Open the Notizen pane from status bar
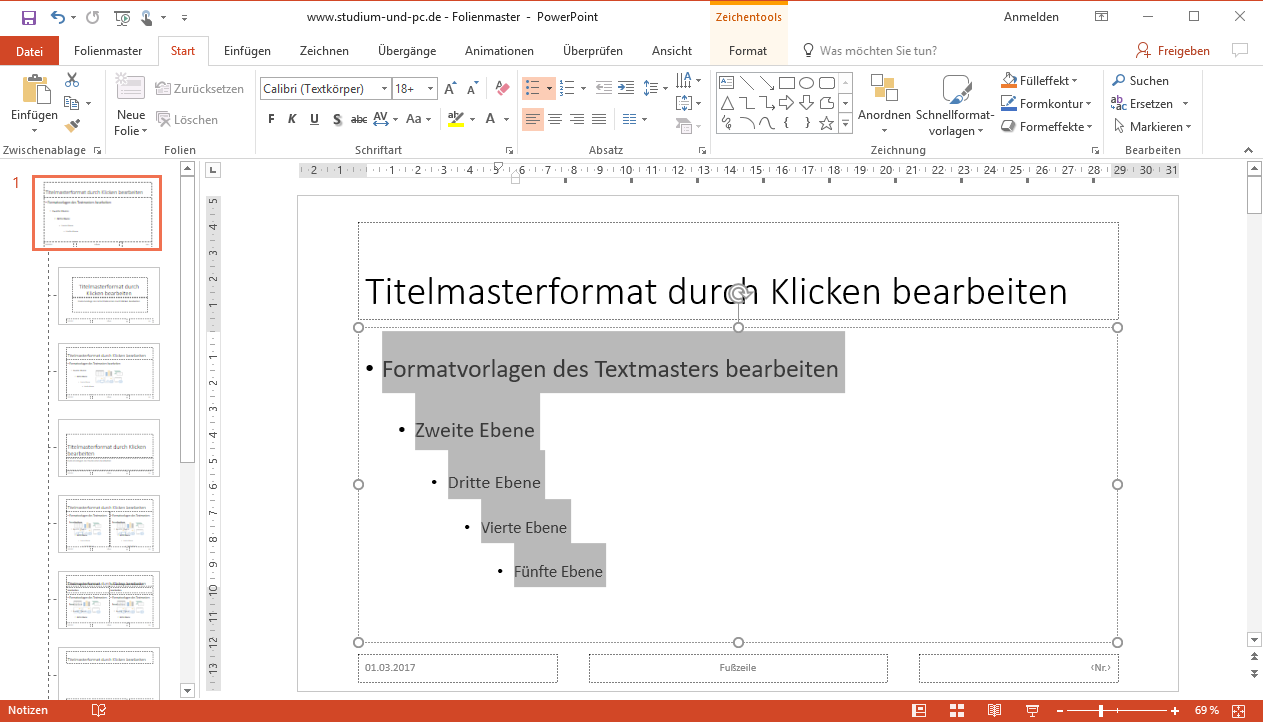The height and width of the screenshot is (722, 1263). click(x=28, y=710)
